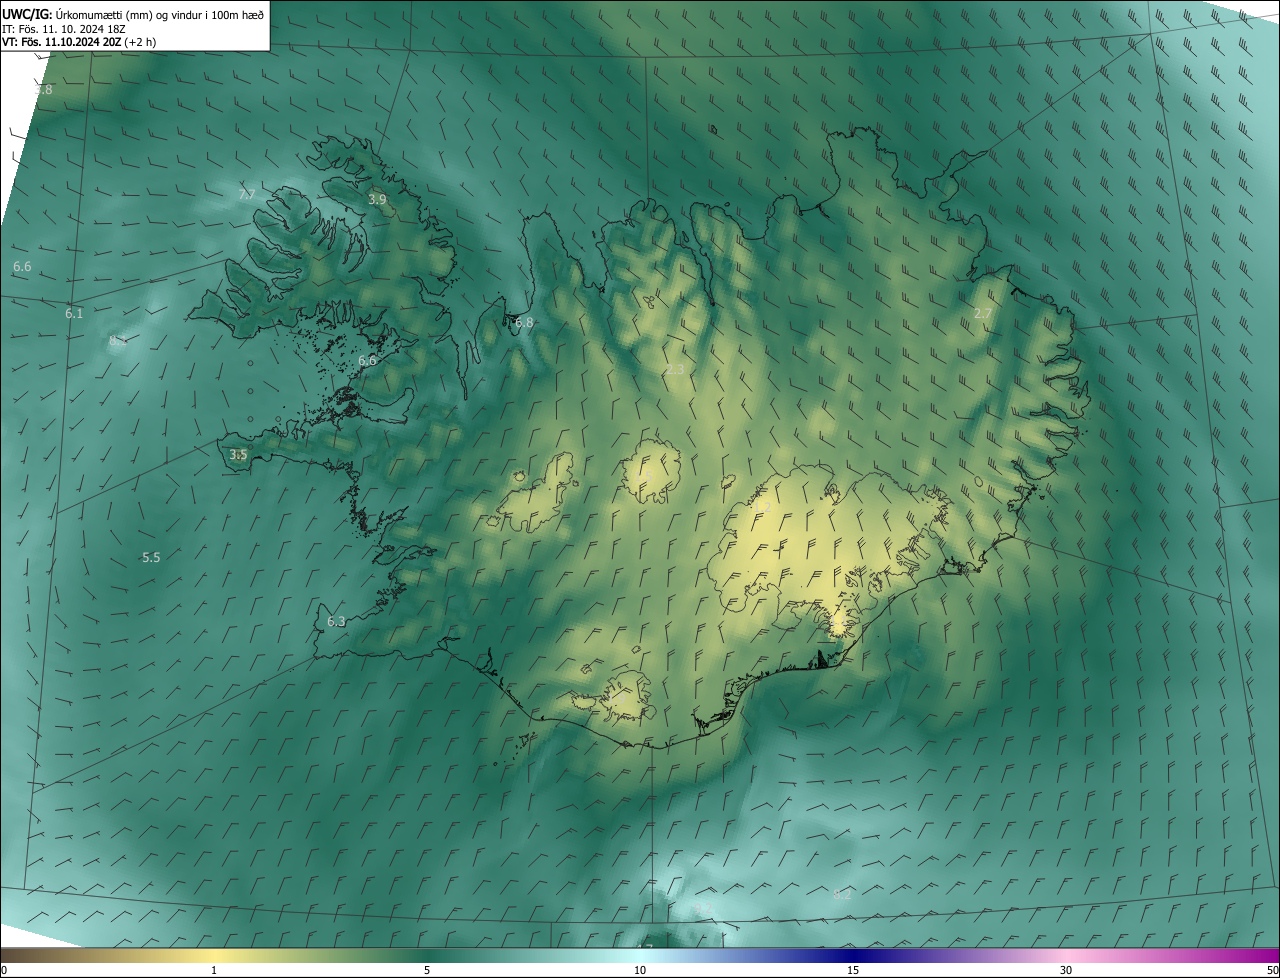Click the 6.1 value label
The image size is (1280, 978).
tap(74, 313)
